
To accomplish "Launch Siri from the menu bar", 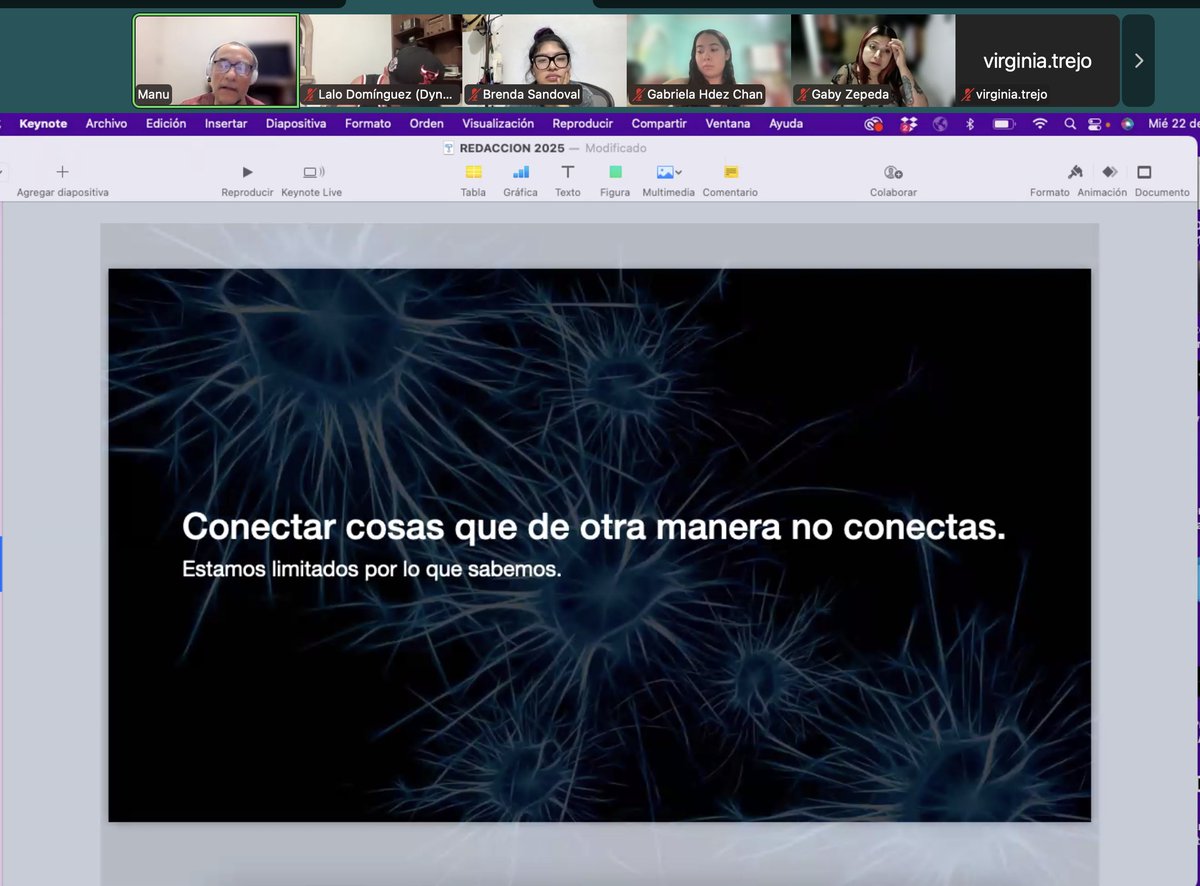I will point(1128,124).
